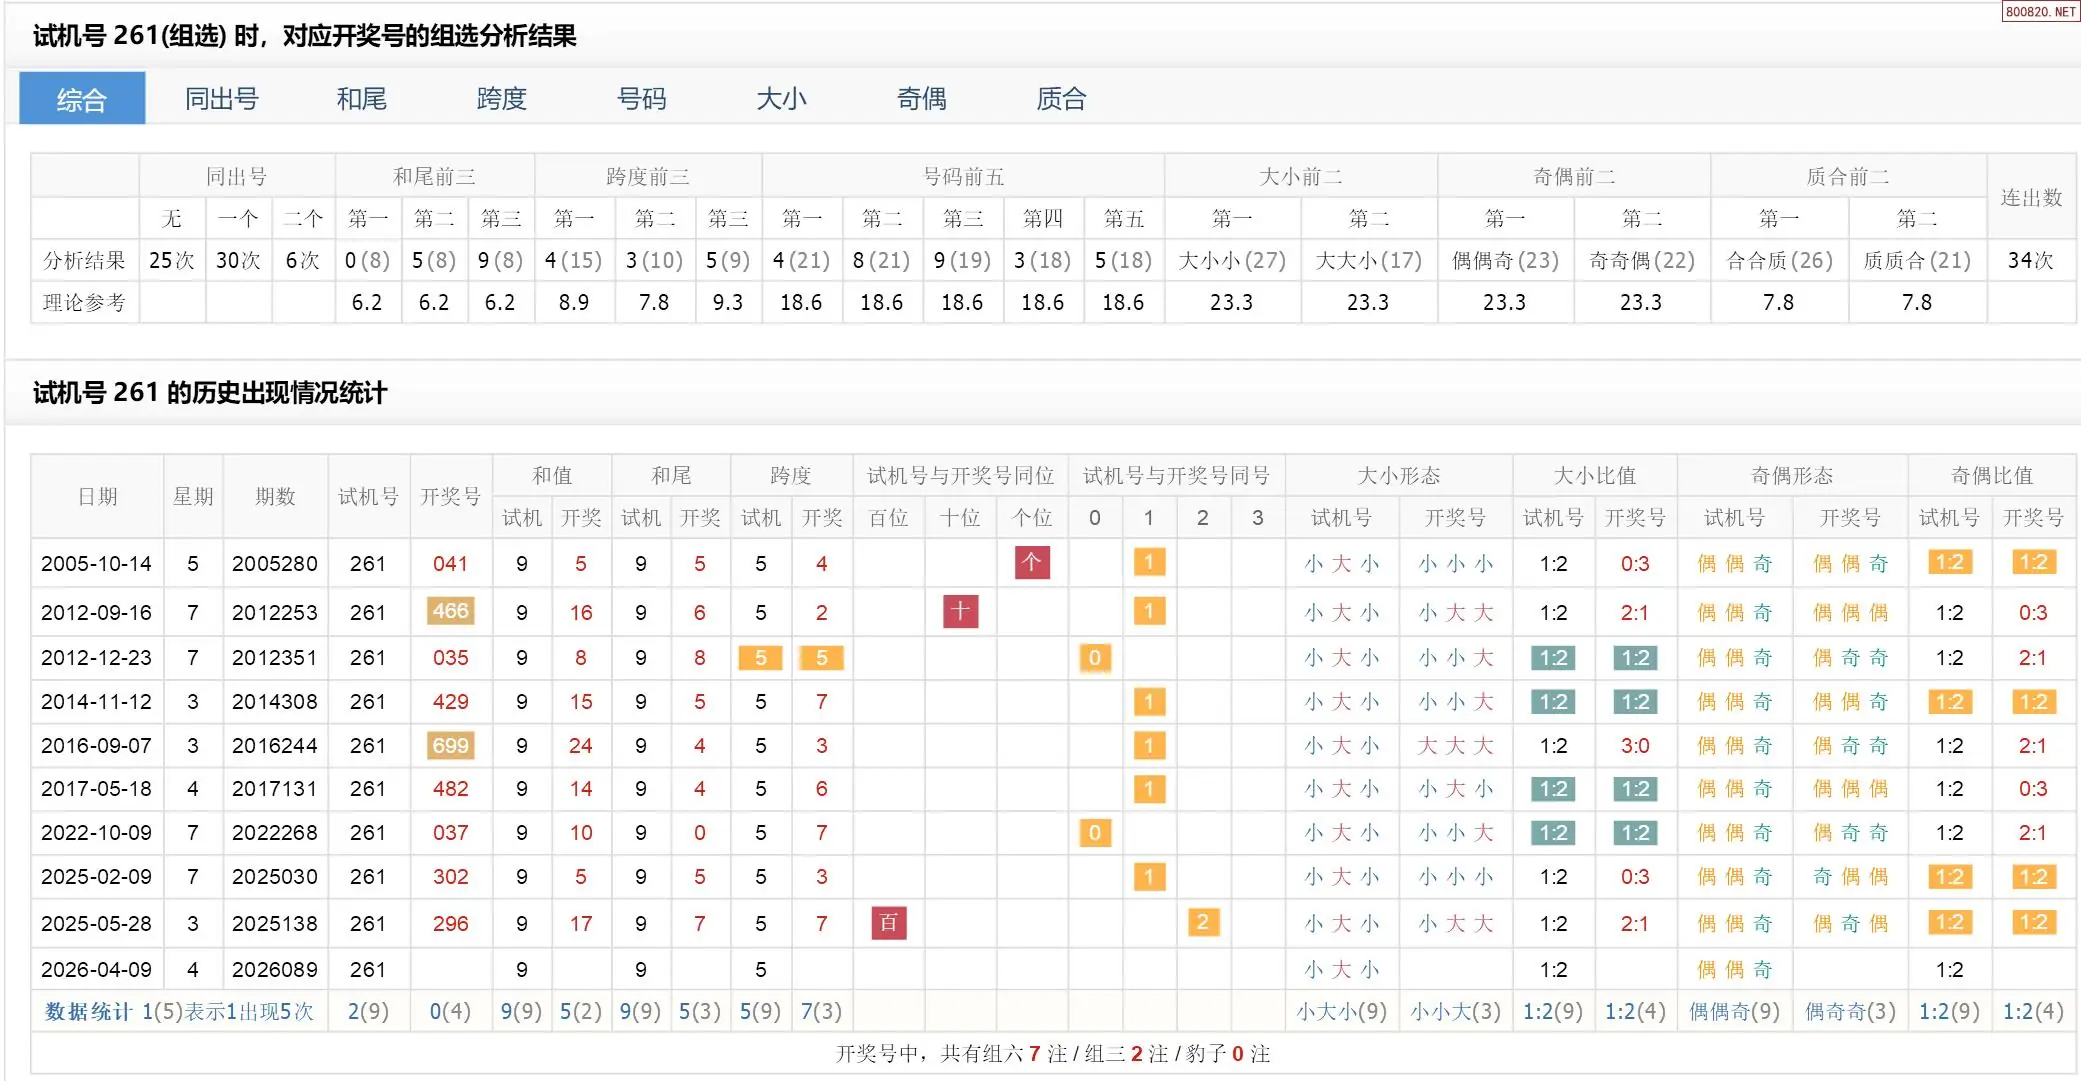
Task: Click the highlighted 699 draw number
Action: point(450,745)
